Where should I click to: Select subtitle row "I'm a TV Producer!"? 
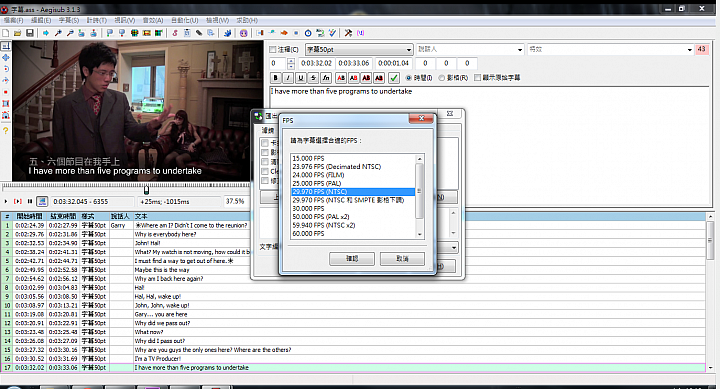[353, 359]
